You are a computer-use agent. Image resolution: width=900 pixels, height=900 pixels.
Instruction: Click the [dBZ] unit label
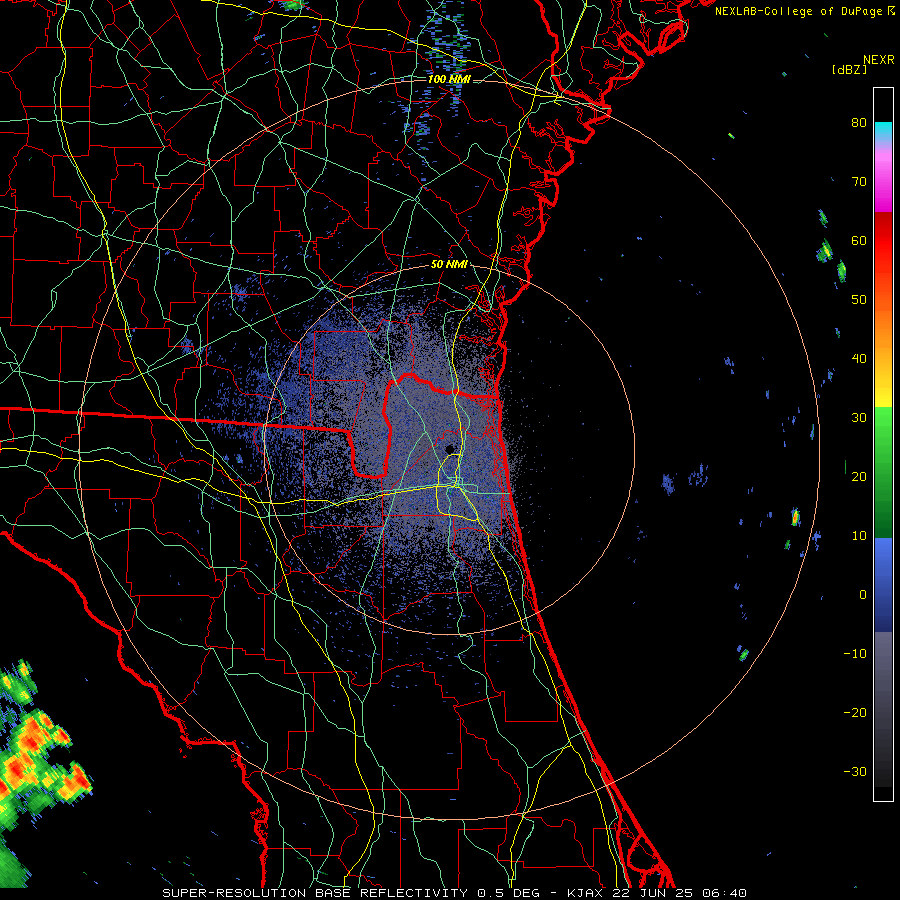[x=849, y=69]
